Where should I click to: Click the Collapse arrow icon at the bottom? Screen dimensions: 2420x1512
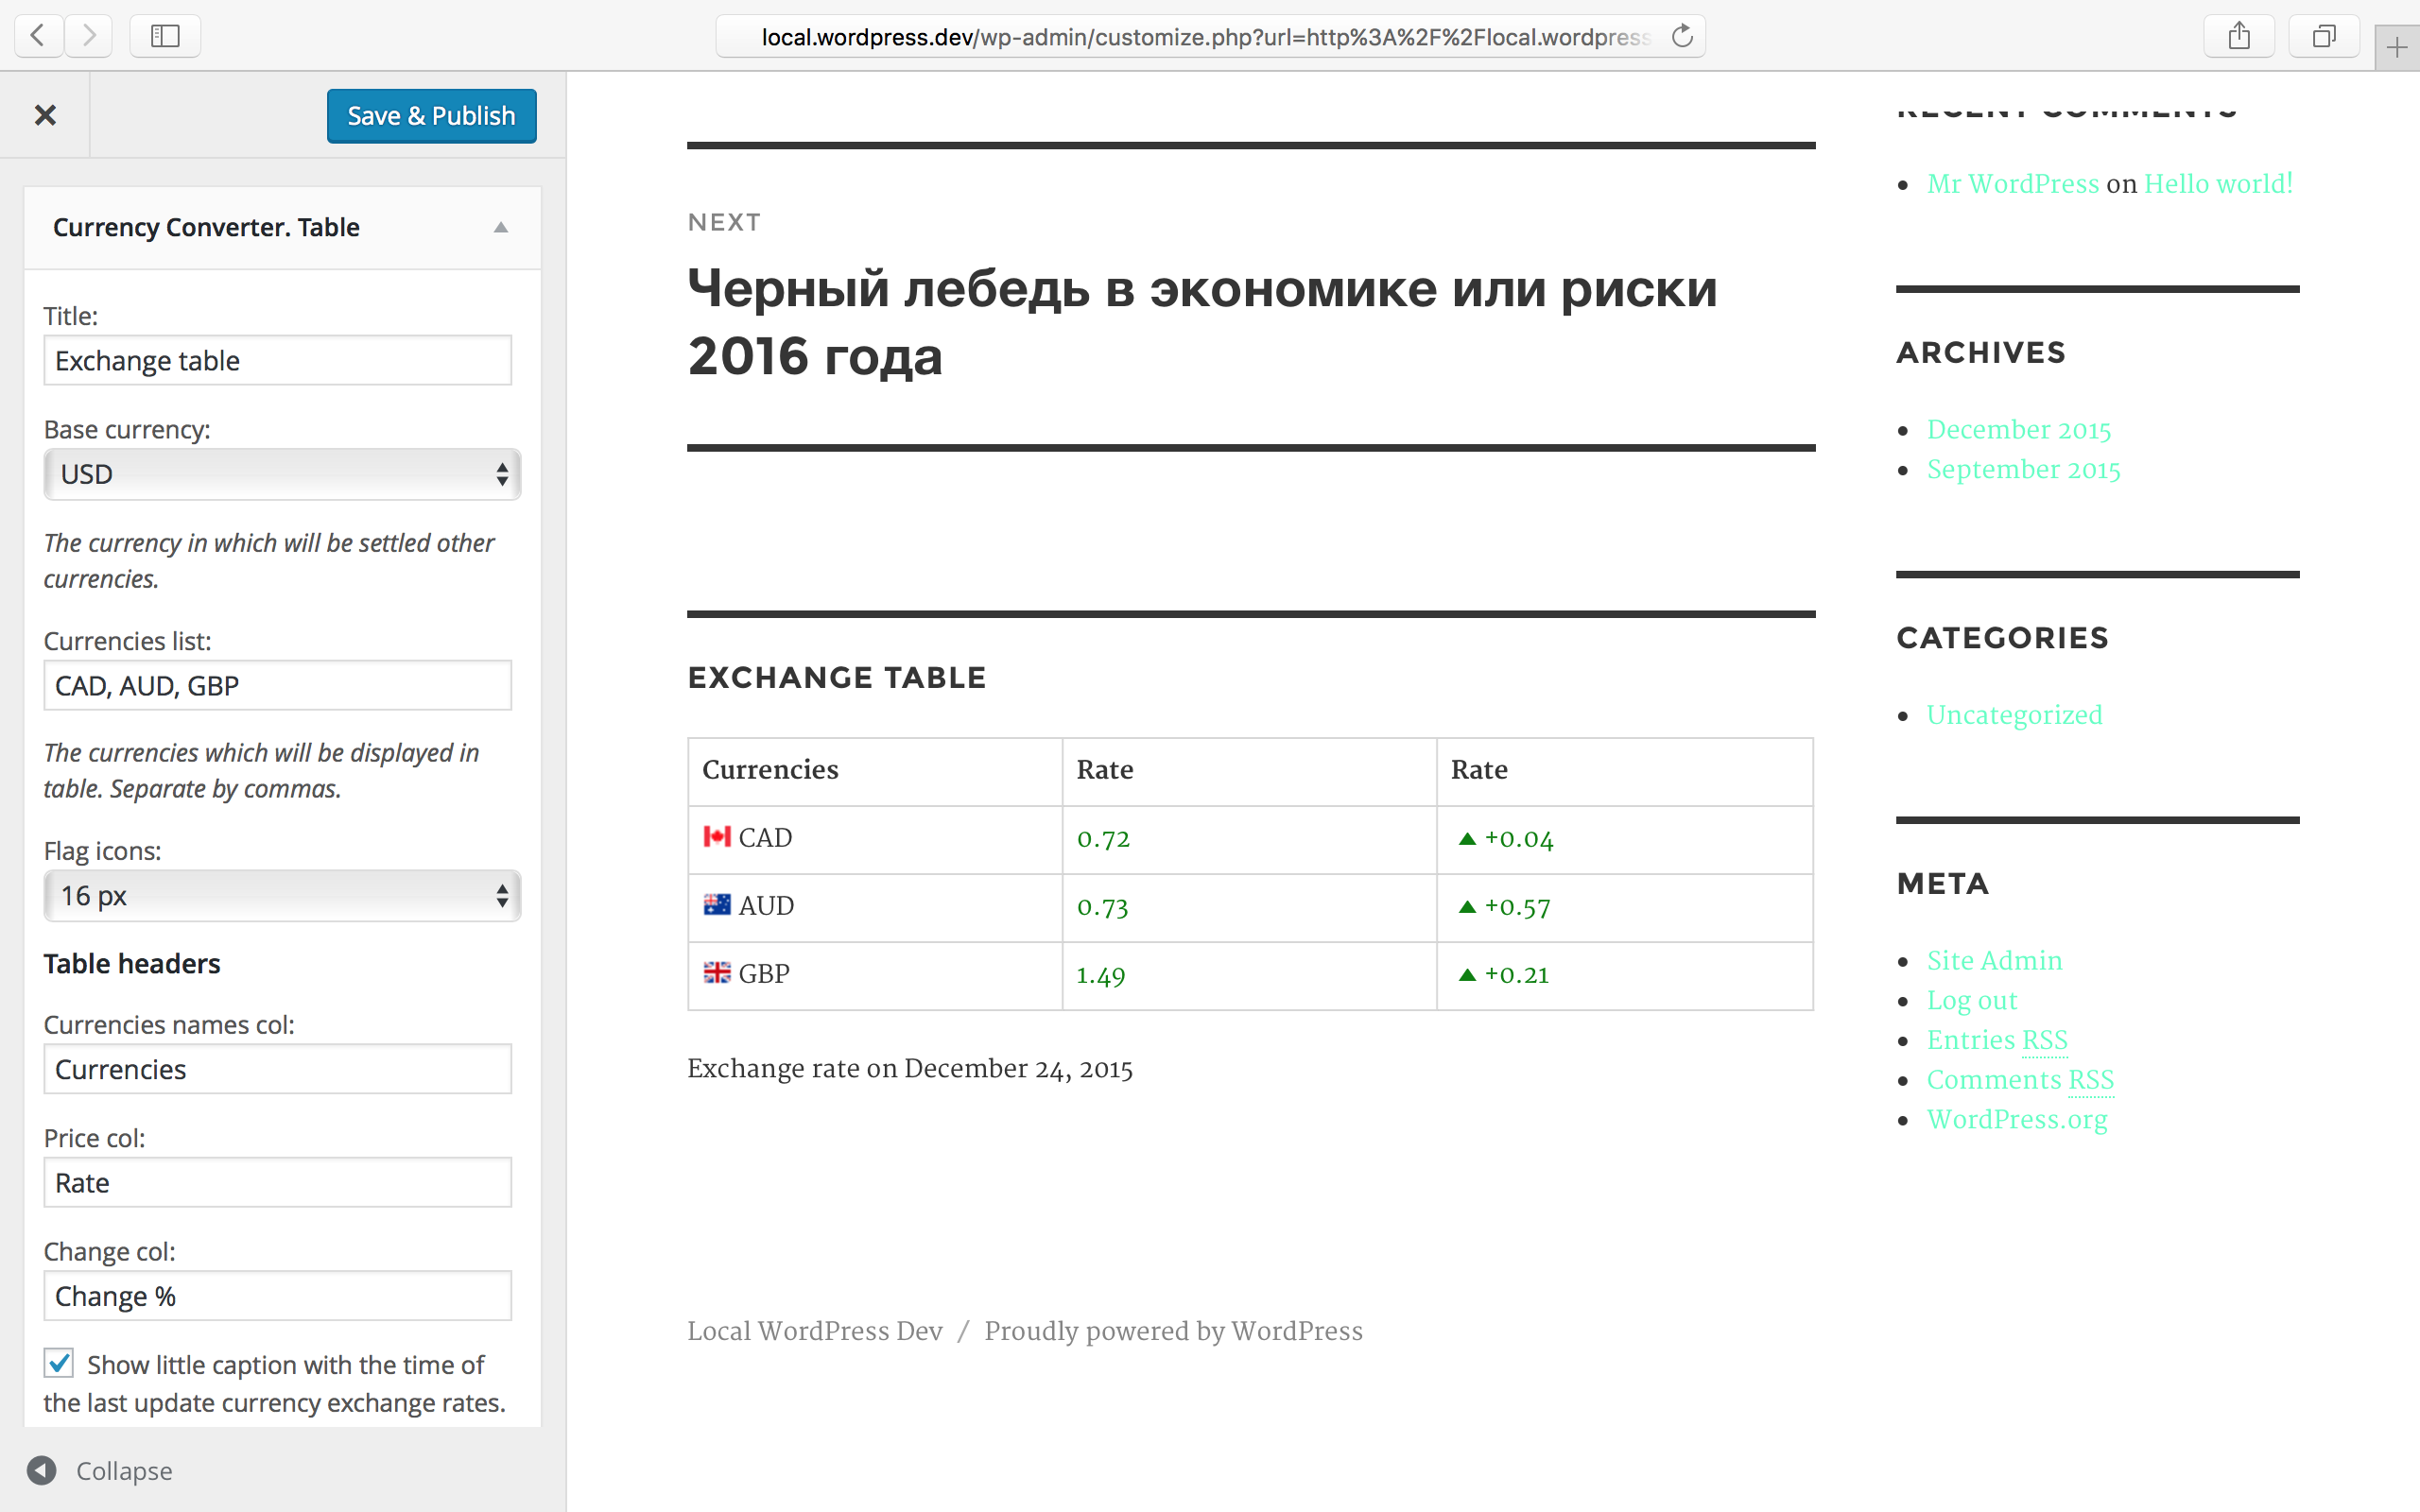42,1470
